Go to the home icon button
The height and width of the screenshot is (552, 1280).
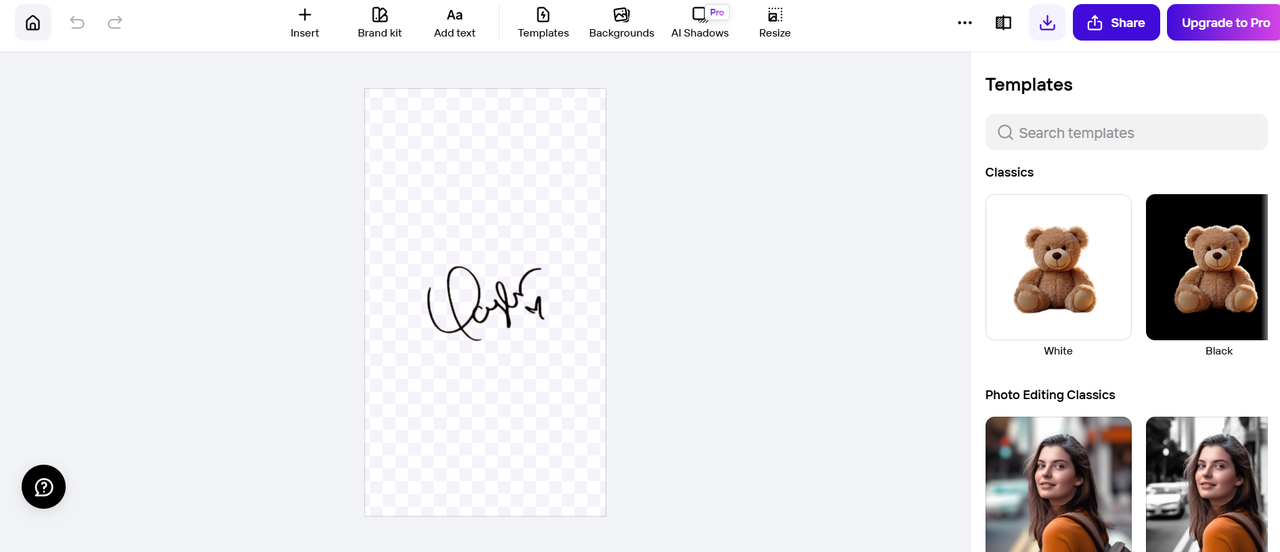coord(33,22)
